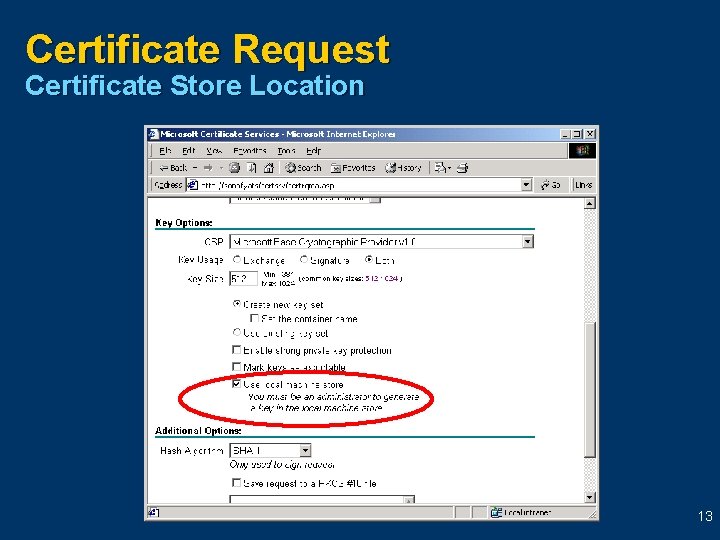Viewport: 720px width, 540px height.
Task: Click the Additional Options heading text
Action: tap(198, 431)
